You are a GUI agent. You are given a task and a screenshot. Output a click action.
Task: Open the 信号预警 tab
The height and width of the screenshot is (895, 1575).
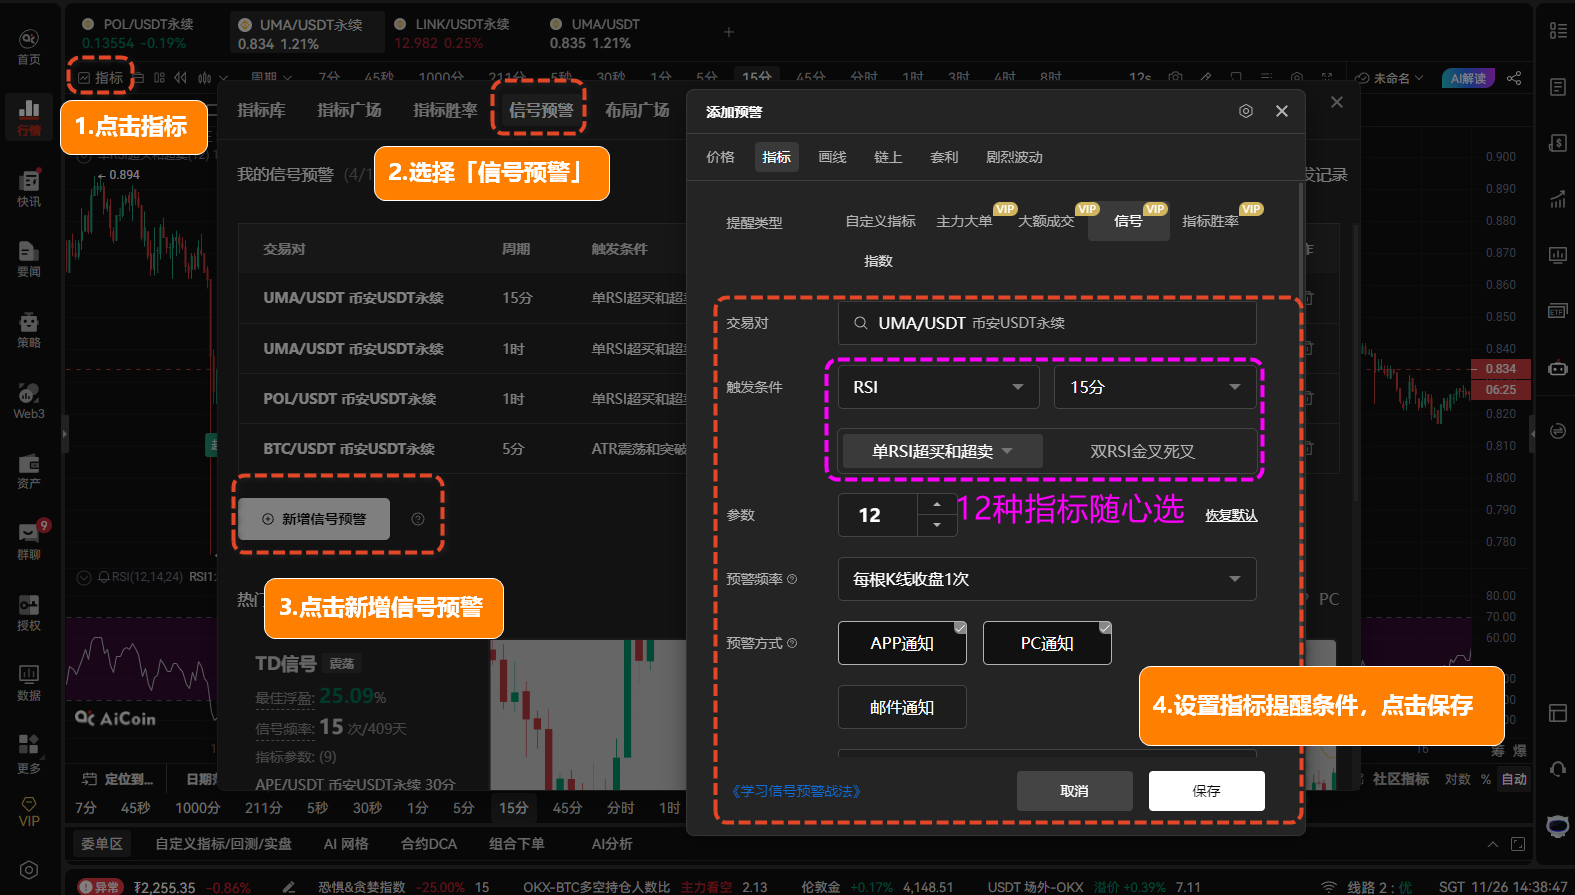pos(541,110)
